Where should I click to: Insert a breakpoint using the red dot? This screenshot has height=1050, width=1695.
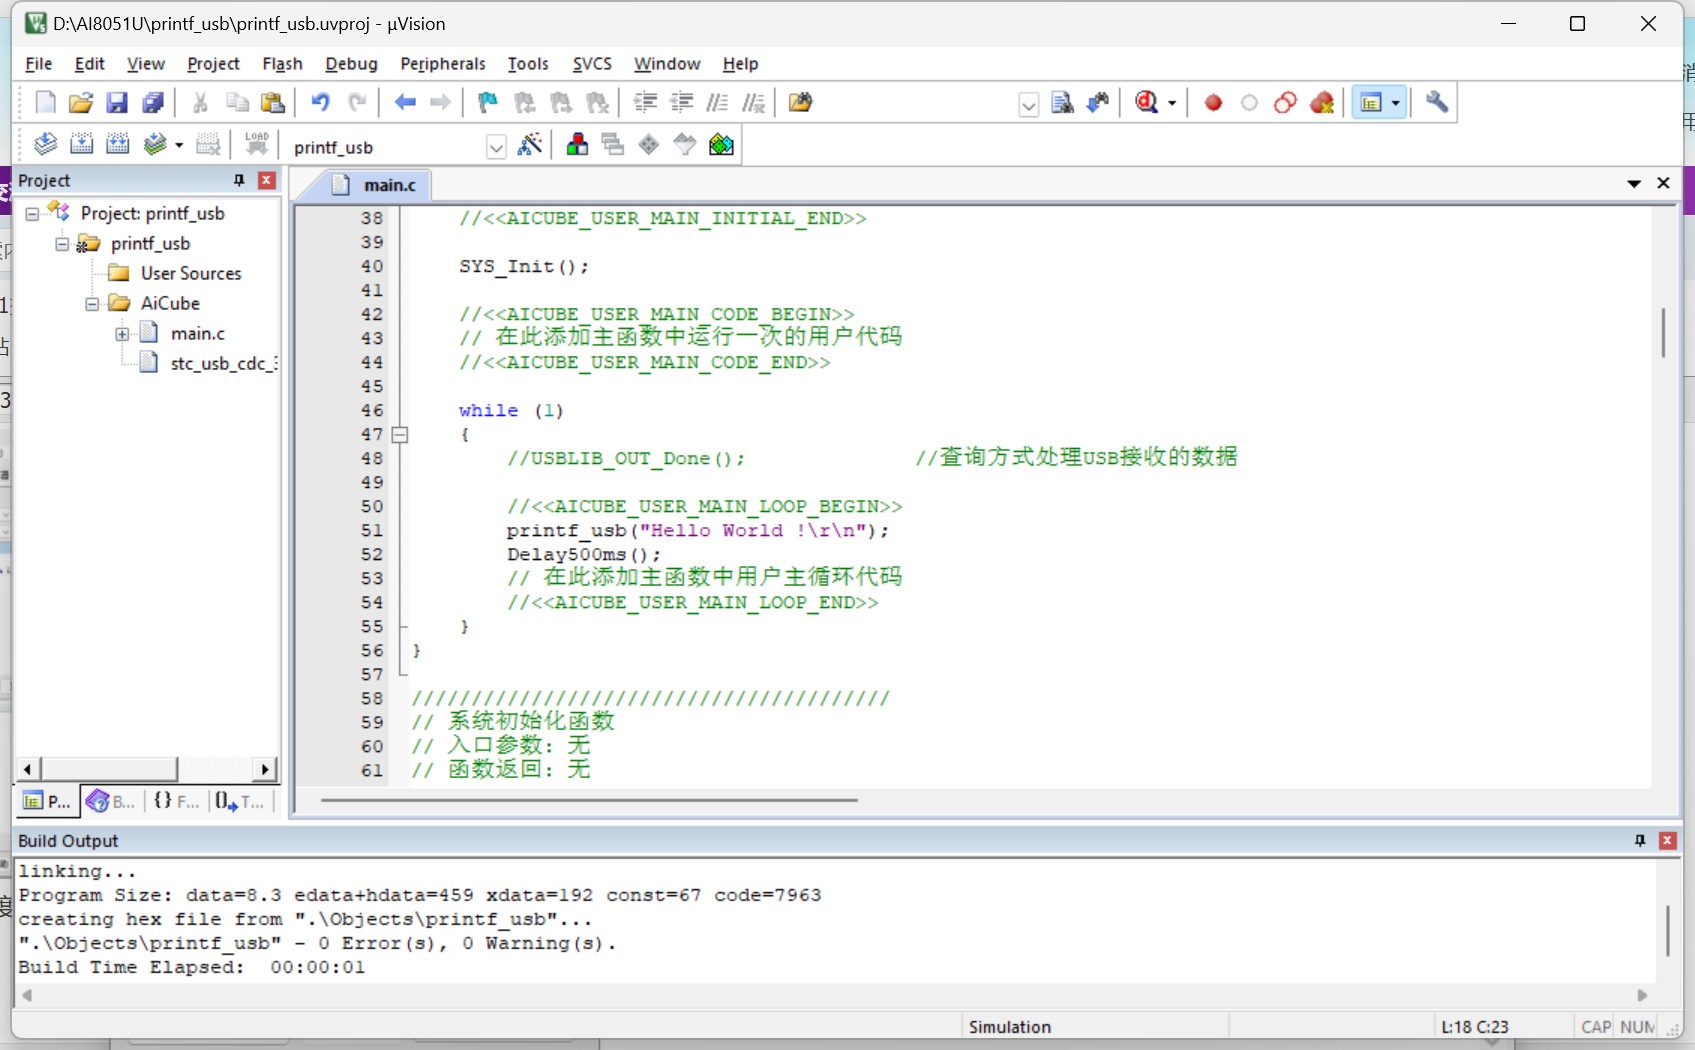1213,103
